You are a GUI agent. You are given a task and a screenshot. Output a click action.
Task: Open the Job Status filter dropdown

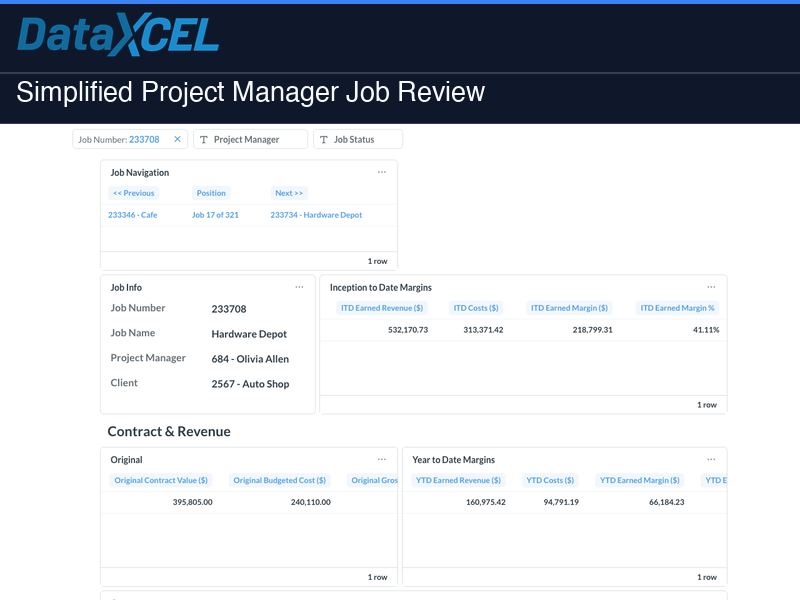click(x=358, y=139)
